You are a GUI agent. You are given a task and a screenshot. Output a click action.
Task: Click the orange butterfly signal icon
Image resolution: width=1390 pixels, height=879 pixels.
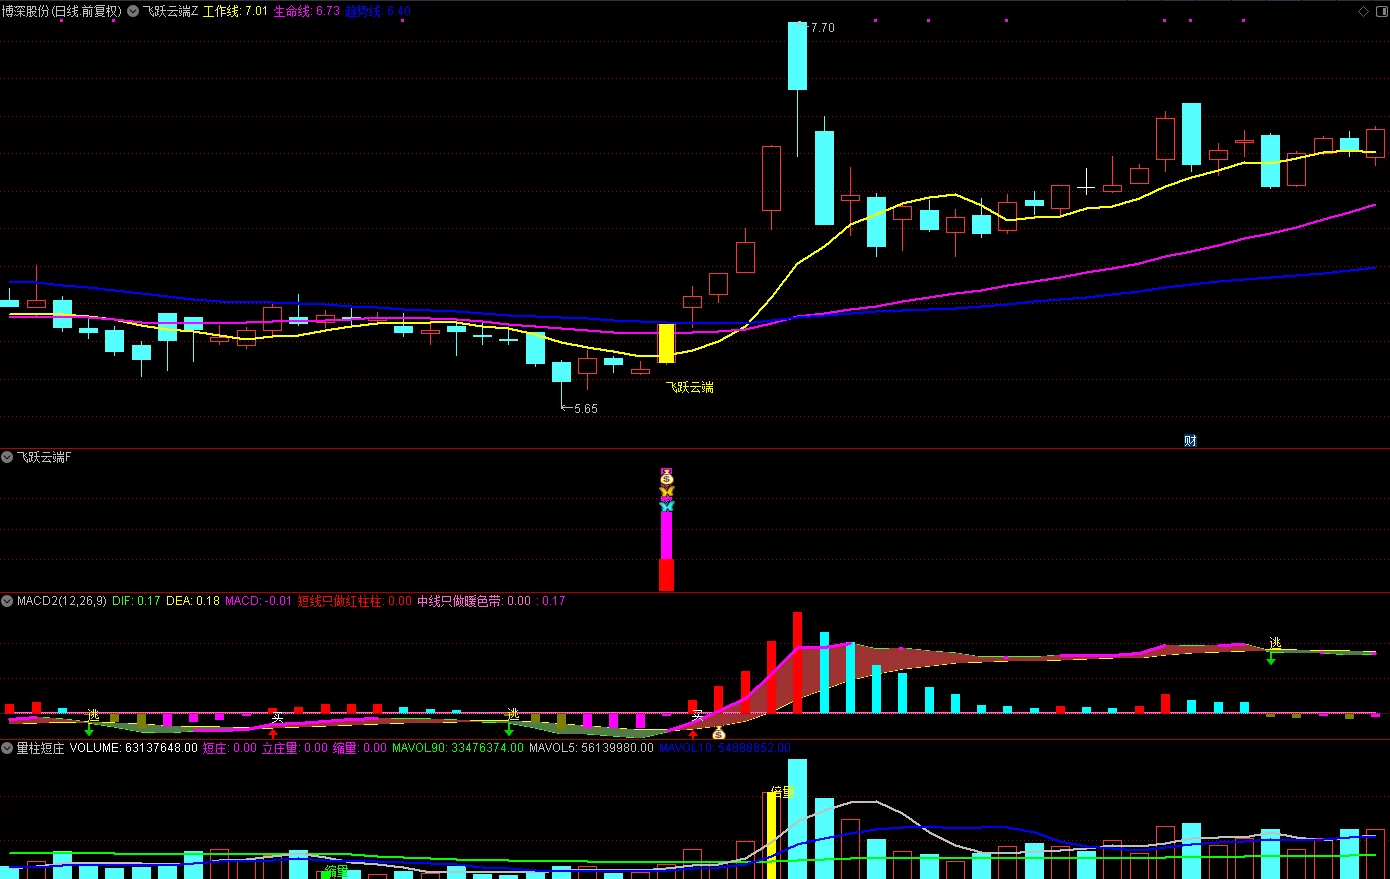click(667, 492)
